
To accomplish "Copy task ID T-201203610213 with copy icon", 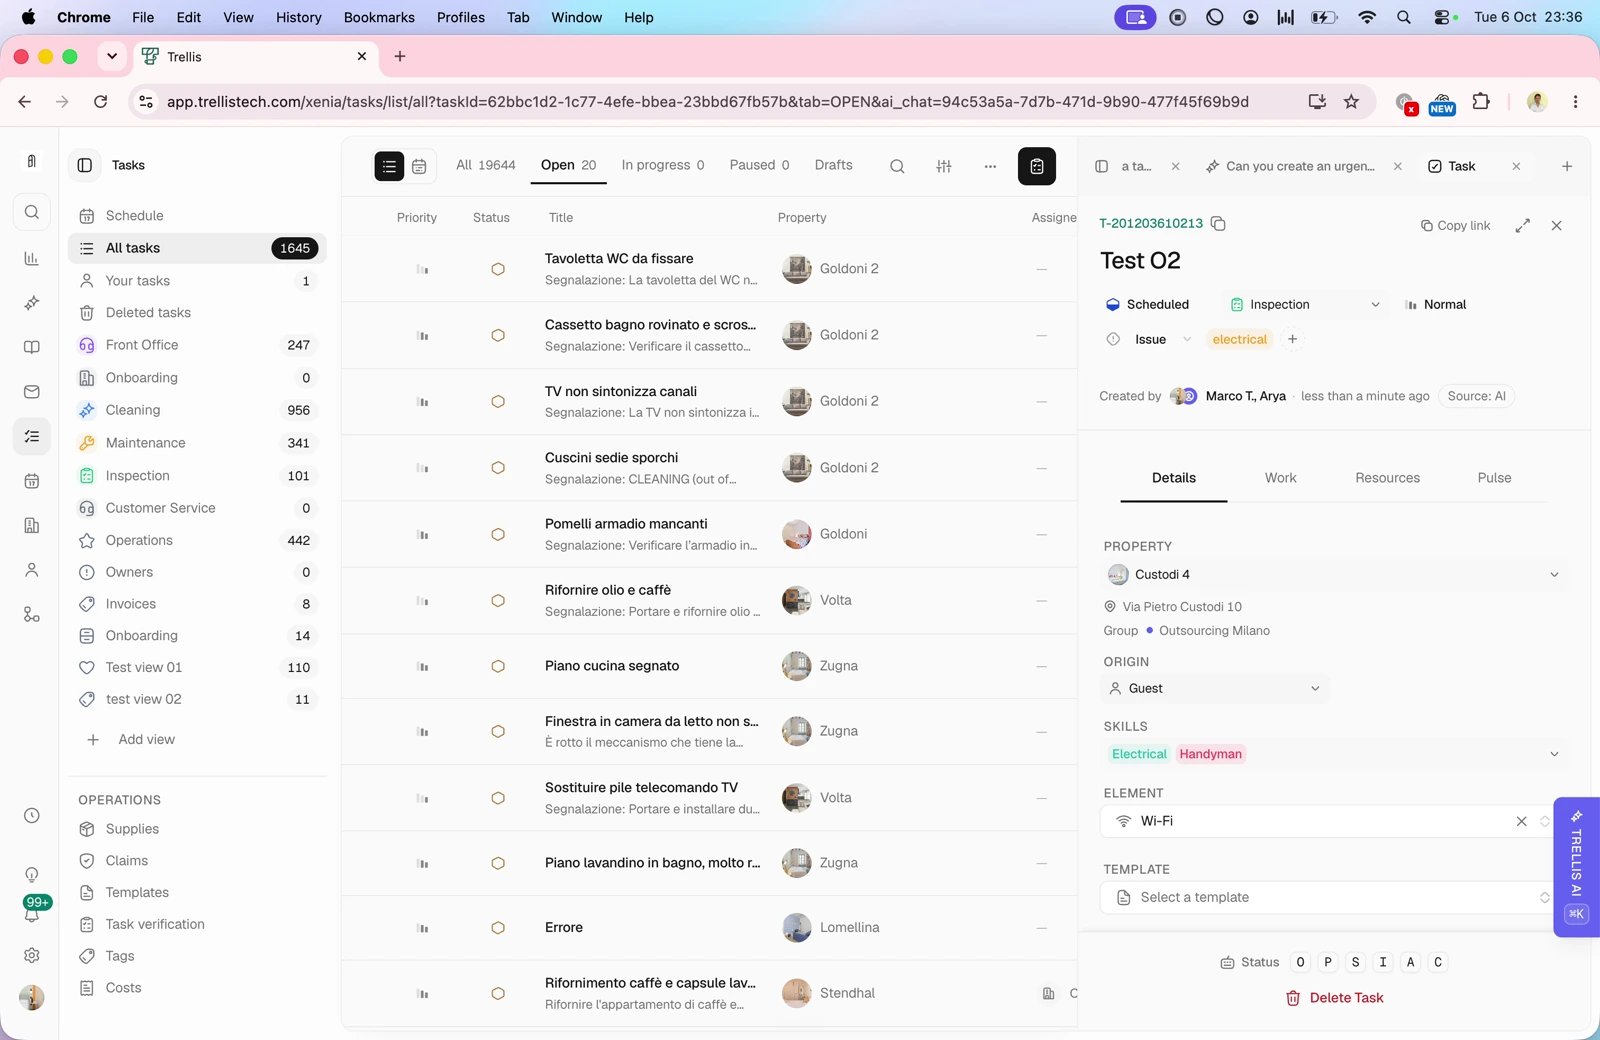I will [1218, 223].
